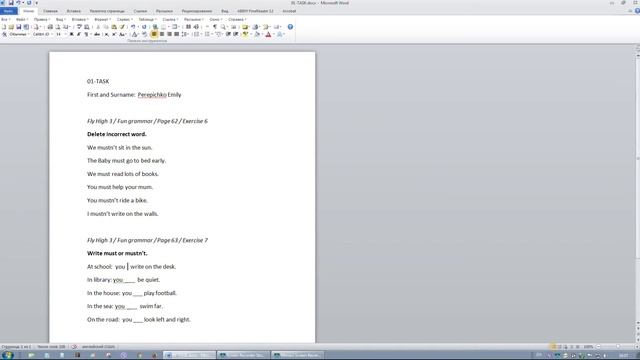The height and width of the screenshot is (360, 640).
Task: Toggle Center alignment
Action: tap(162, 34)
